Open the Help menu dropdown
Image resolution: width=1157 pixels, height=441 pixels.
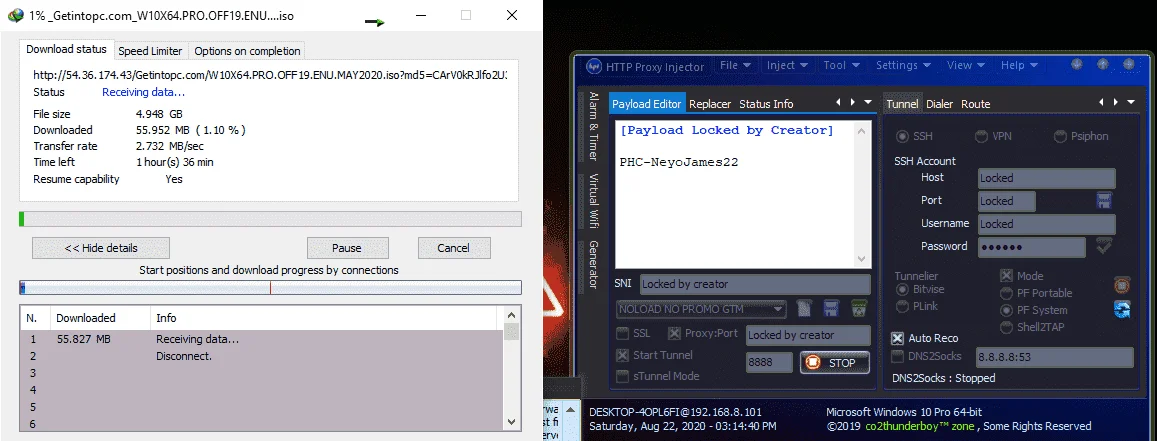pyautogui.click(x=1020, y=66)
